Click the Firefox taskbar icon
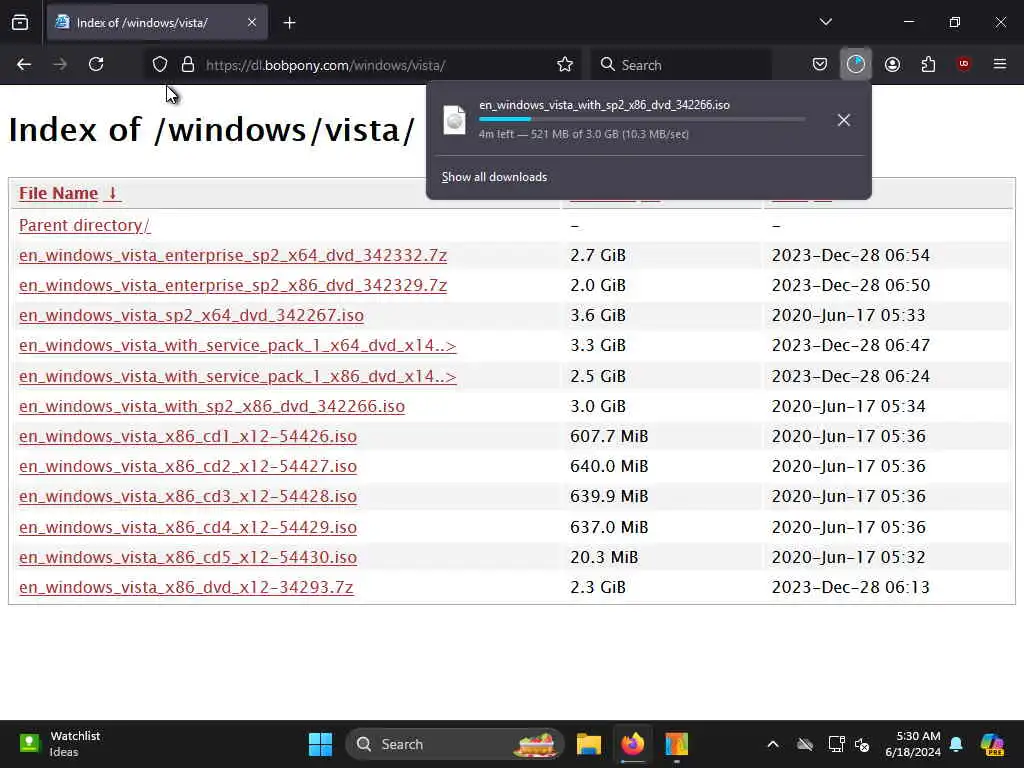The image size is (1024, 768). tap(632, 744)
